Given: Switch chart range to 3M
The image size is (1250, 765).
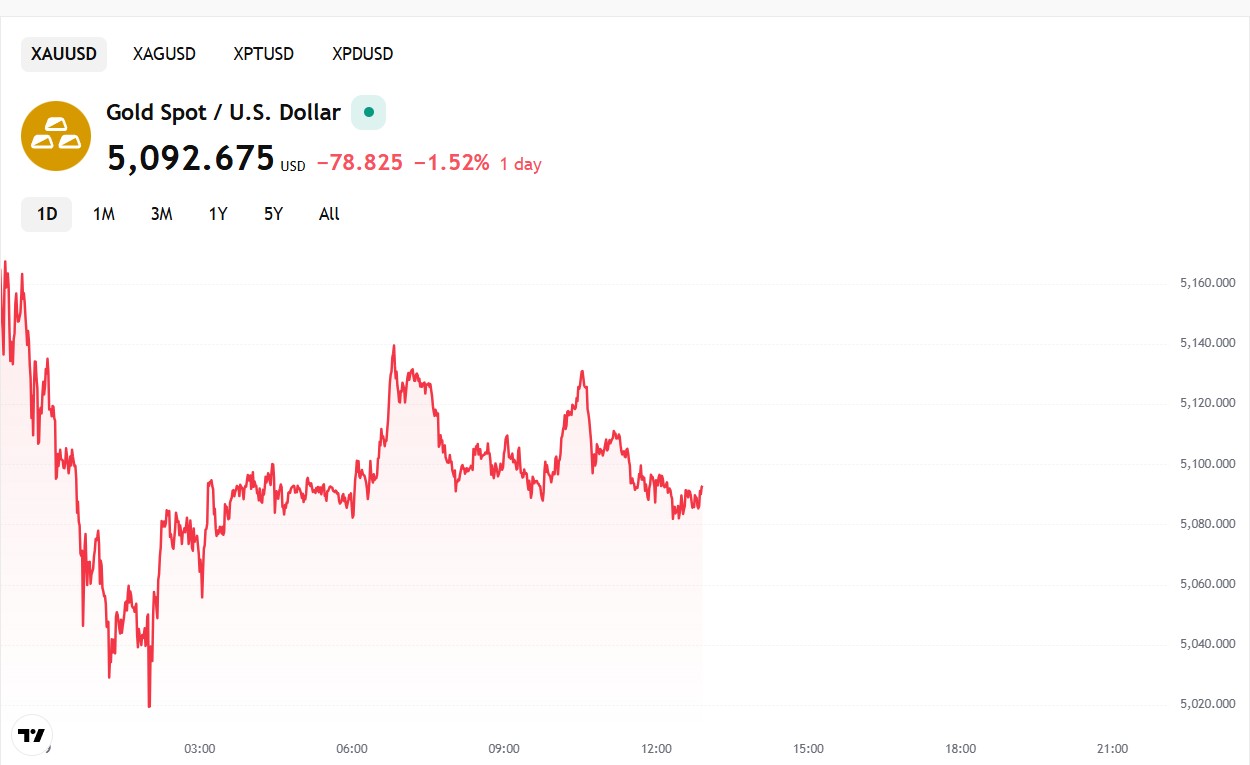Looking at the screenshot, I should (161, 214).
